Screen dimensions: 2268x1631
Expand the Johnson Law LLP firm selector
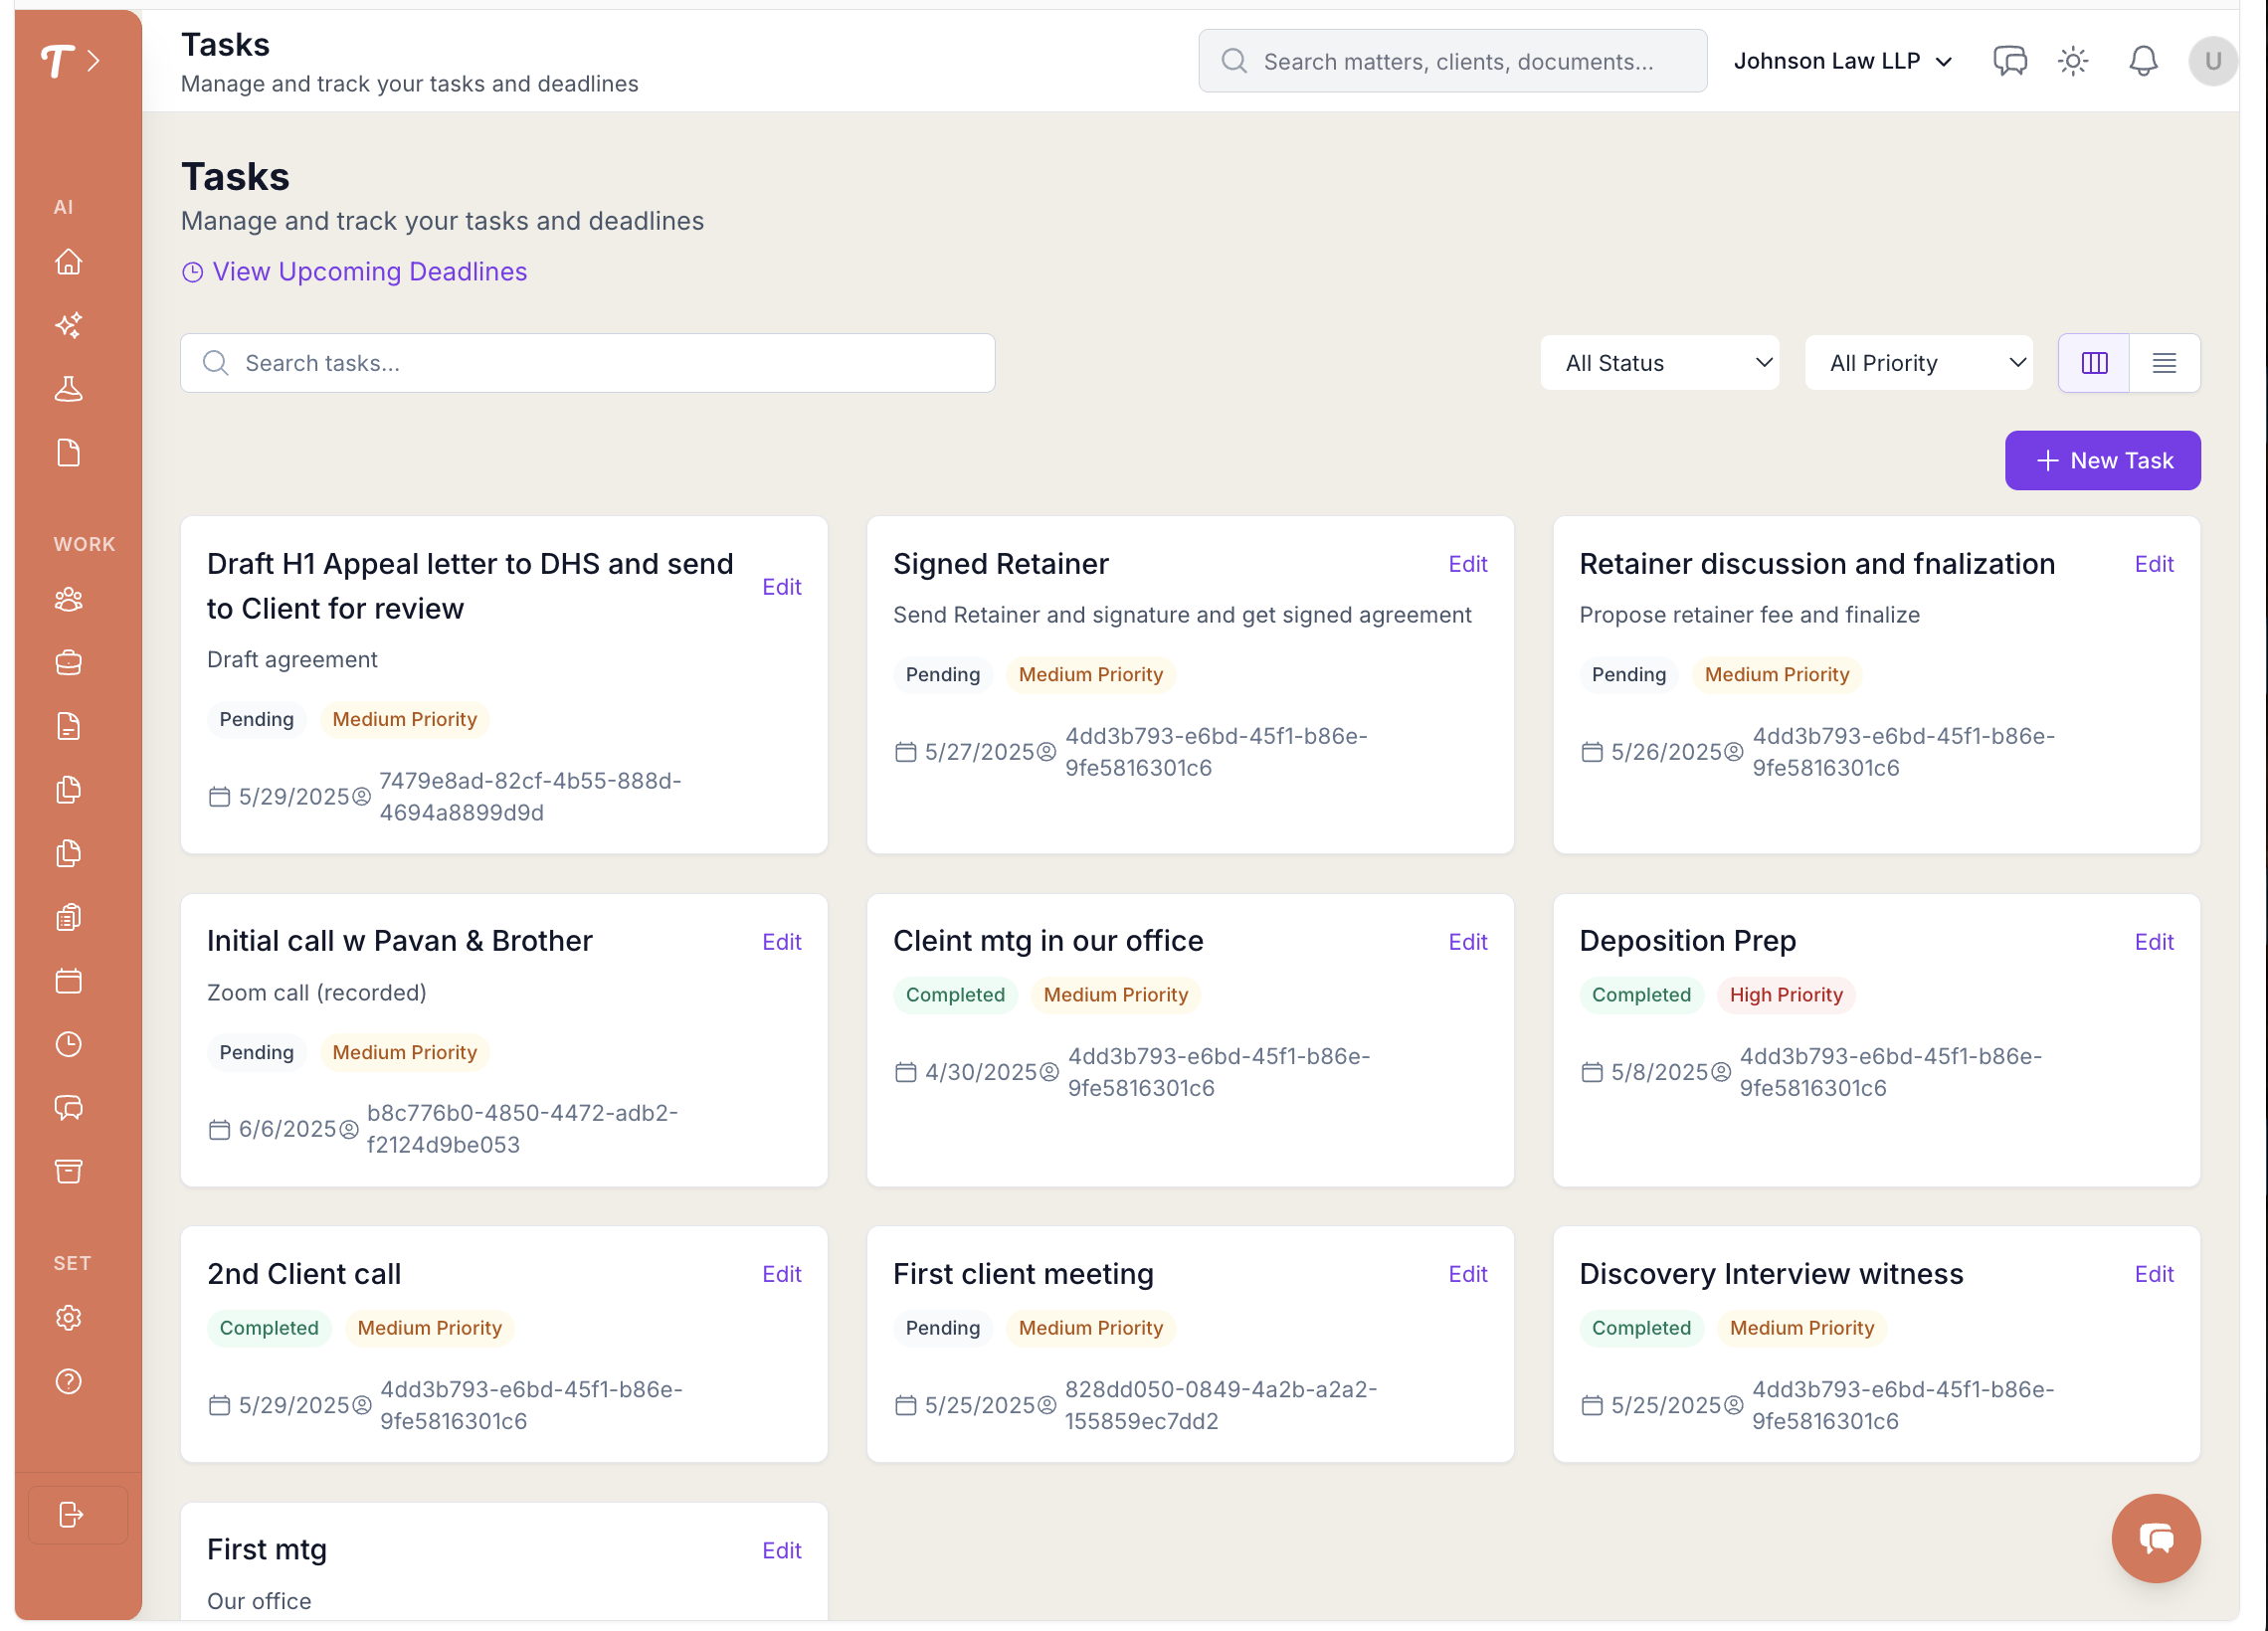(x=1842, y=61)
